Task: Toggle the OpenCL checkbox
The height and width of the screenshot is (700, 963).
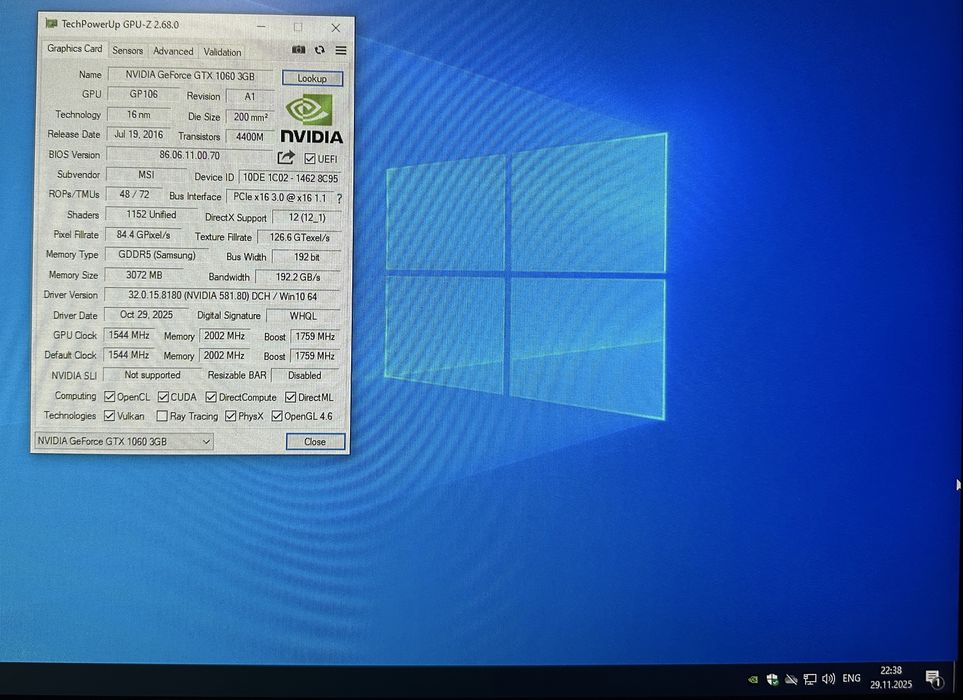Action: [109, 397]
